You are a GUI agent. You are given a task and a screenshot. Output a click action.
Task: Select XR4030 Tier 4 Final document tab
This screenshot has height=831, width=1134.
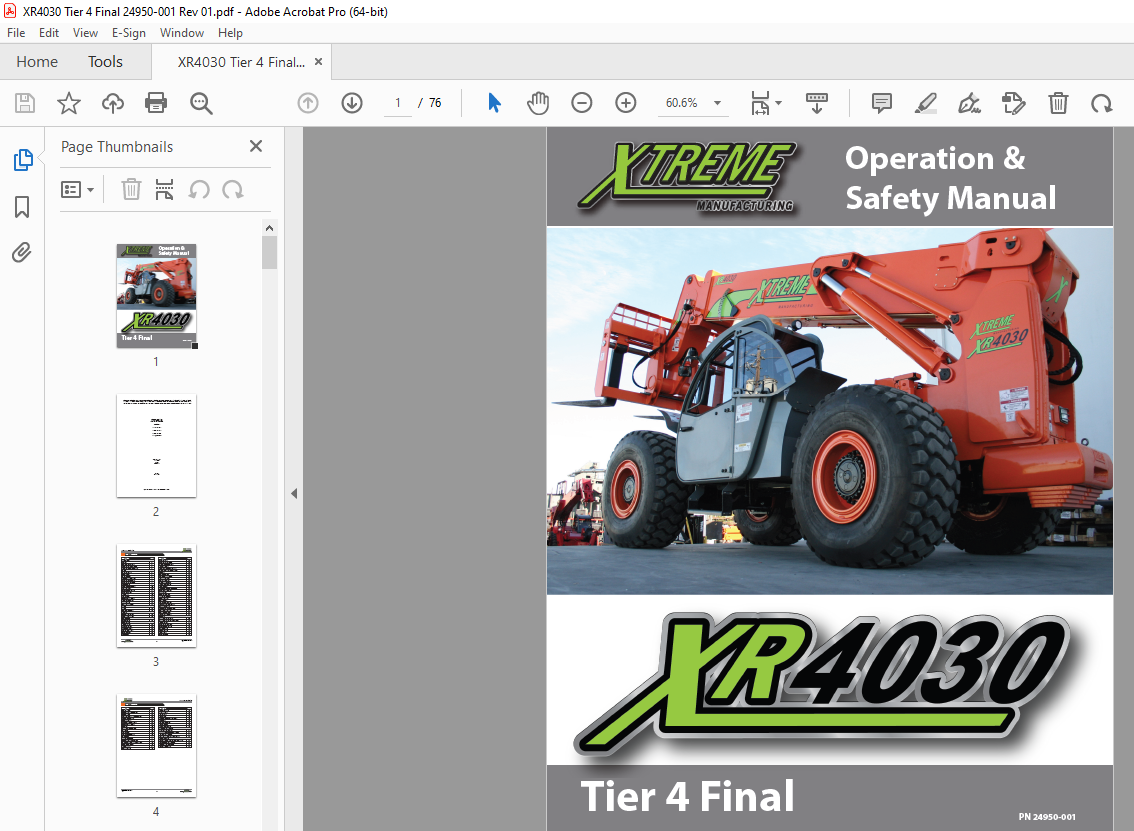(241, 62)
